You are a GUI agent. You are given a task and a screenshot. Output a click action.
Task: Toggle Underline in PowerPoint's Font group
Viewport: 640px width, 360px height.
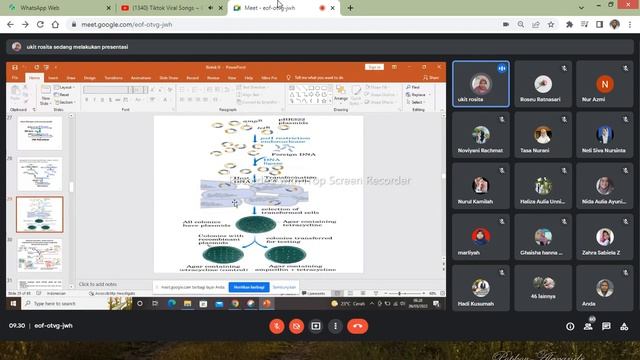[x=102, y=100]
